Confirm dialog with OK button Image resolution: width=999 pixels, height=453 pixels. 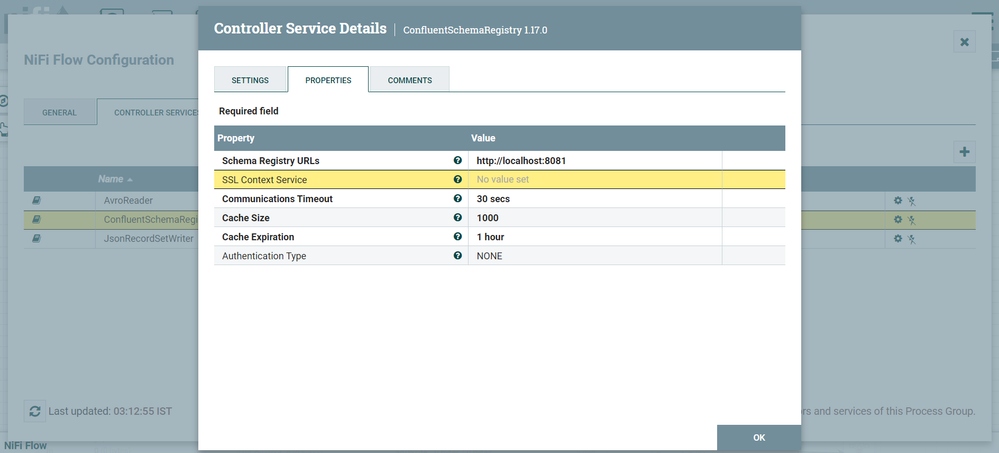[x=759, y=438]
